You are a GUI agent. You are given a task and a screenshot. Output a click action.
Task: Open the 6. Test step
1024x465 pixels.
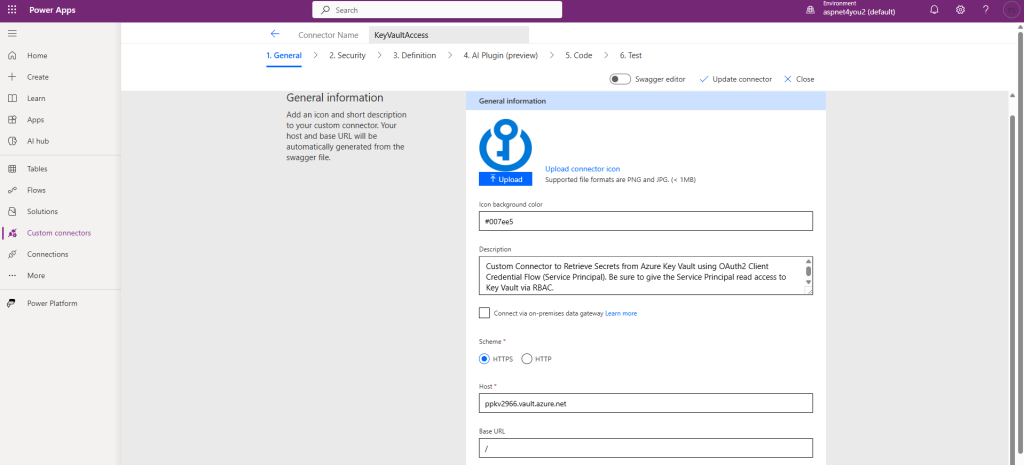pyautogui.click(x=631, y=56)
